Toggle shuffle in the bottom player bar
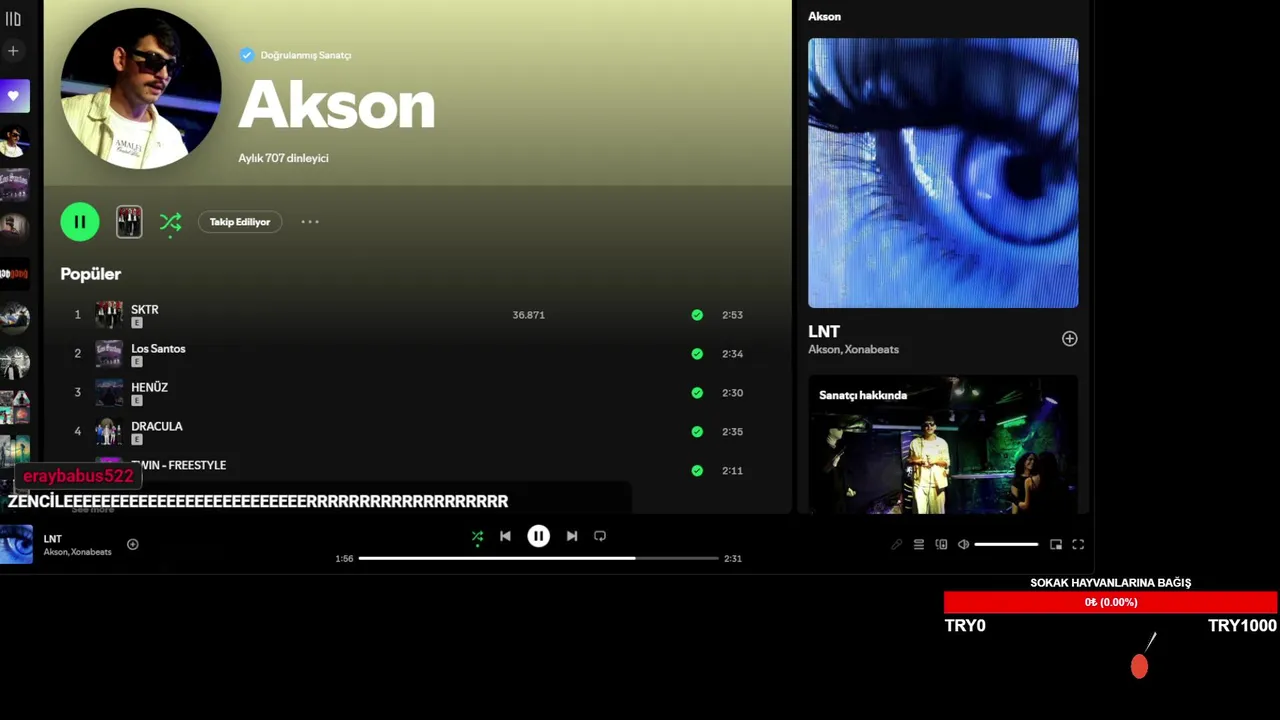 [x=477, y=536]
